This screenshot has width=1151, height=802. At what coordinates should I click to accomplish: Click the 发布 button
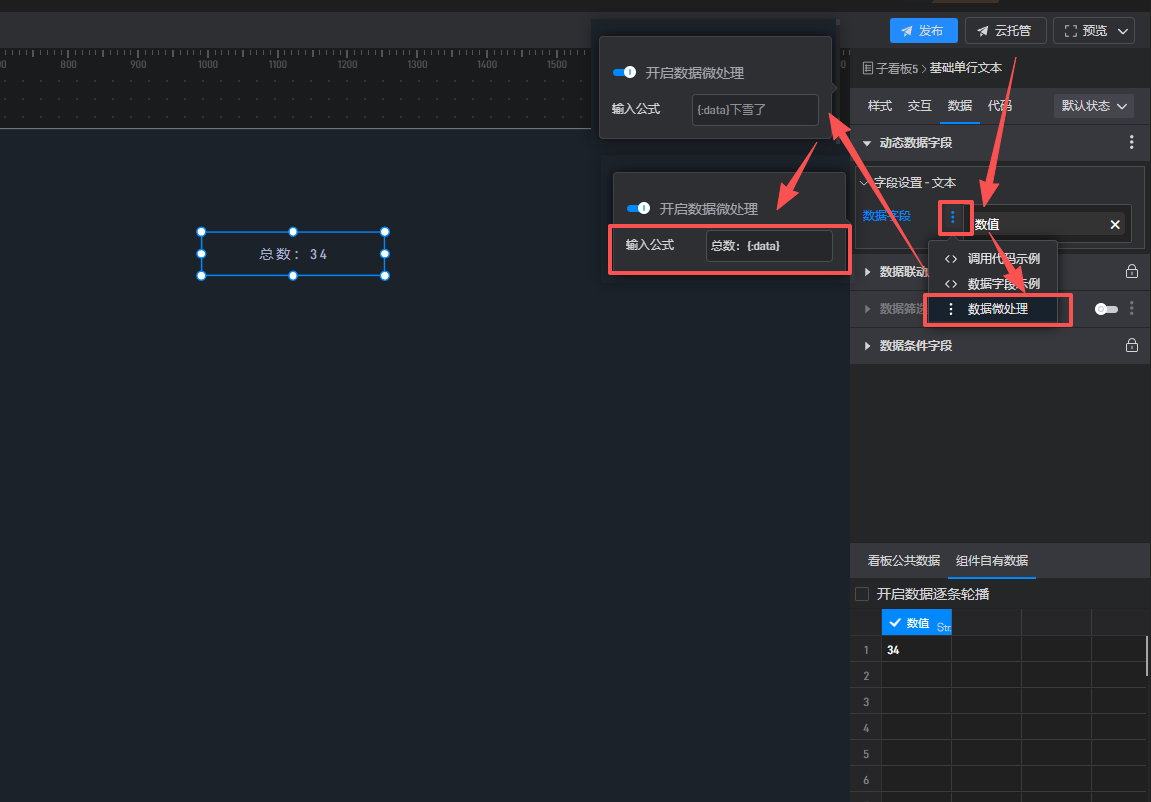923,31
